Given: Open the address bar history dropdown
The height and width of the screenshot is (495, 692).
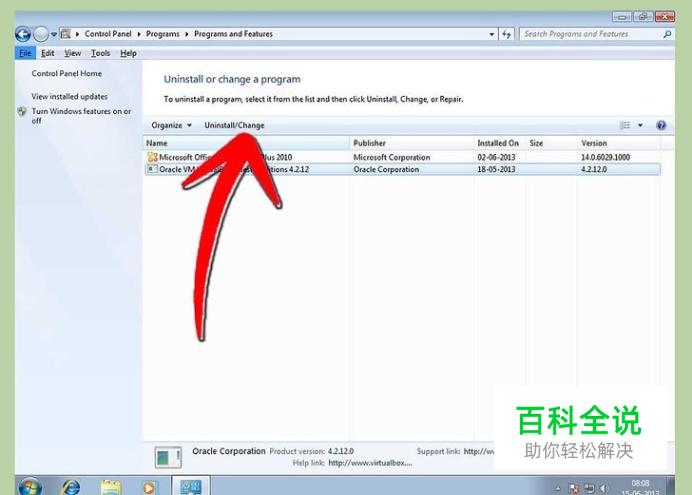Looking at the screenshot, I should [492, 34].
